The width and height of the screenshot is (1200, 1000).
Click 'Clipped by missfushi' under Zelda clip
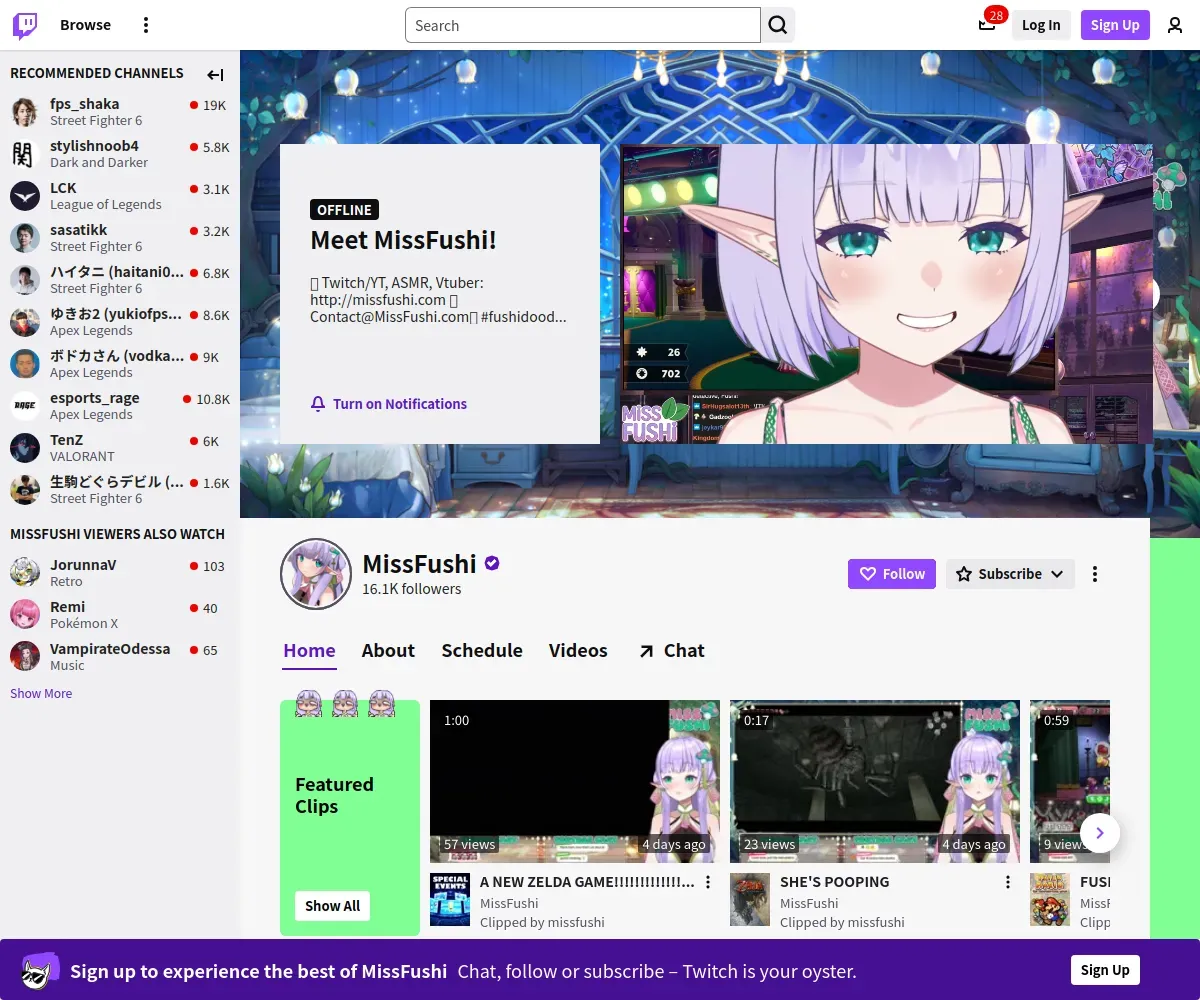tap(542, 922)
